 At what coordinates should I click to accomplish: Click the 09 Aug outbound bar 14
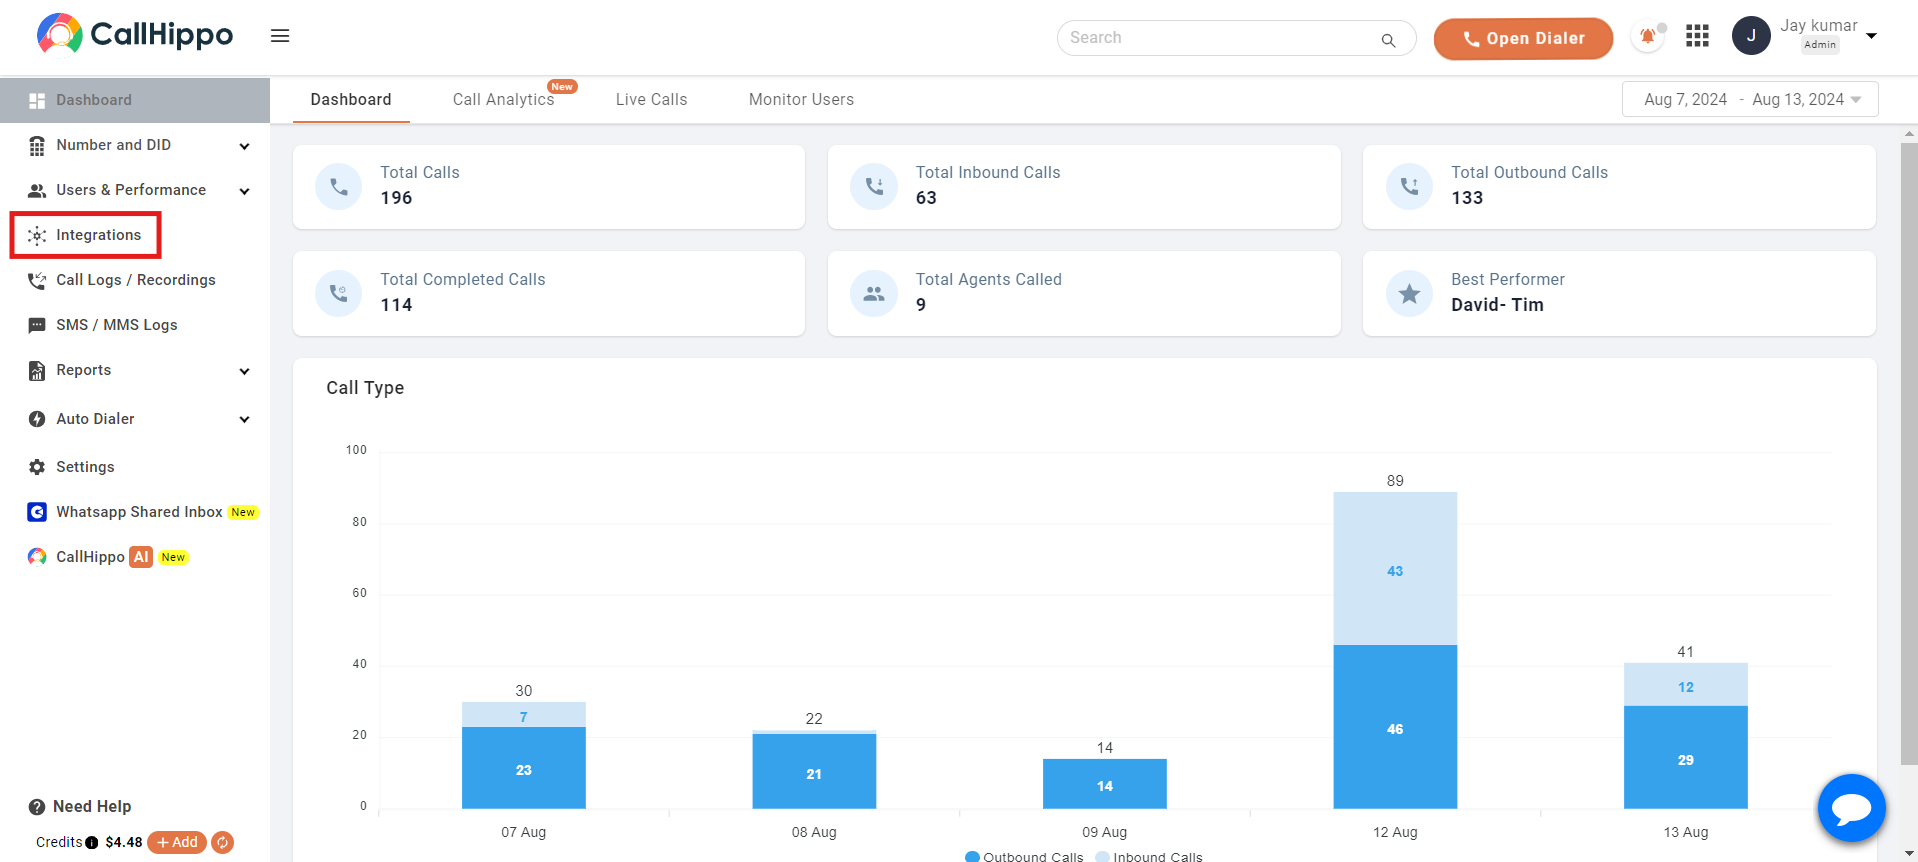(x=1104, y=784)
